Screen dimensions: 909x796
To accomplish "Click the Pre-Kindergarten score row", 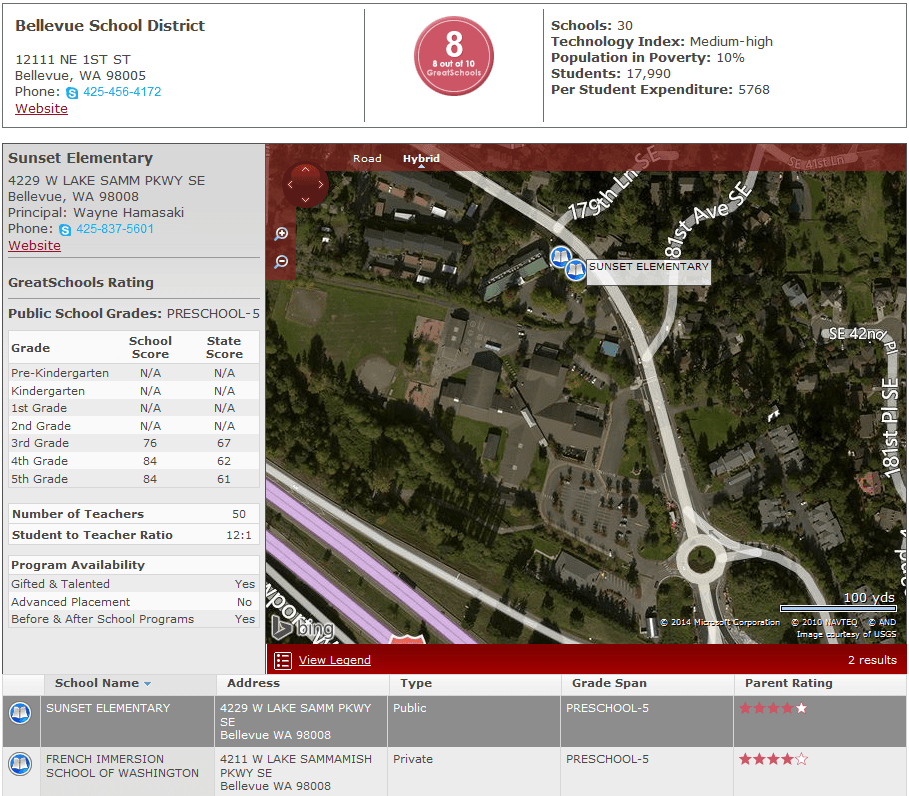I will click(x=134, y=373).
